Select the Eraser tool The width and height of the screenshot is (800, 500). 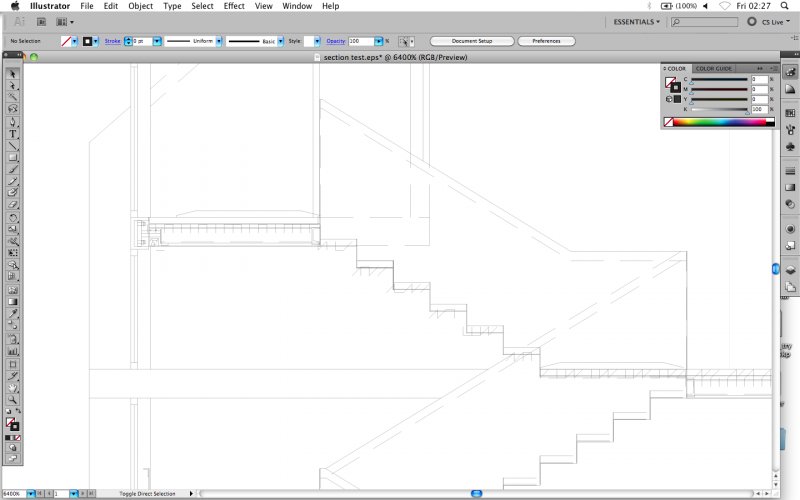[13, 204]
